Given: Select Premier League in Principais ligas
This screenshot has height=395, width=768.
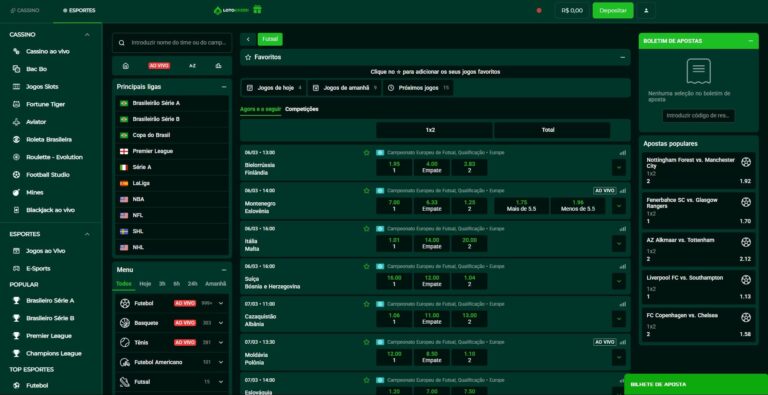Looking at the screenshot, I should [172, 151].
